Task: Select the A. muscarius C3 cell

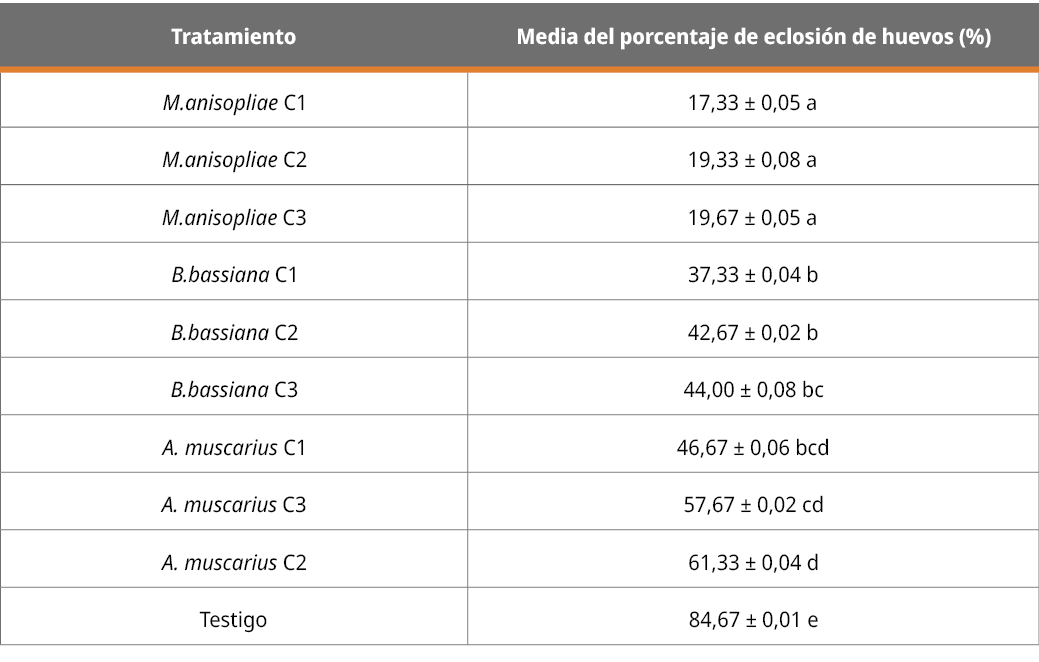Action: 234,505
